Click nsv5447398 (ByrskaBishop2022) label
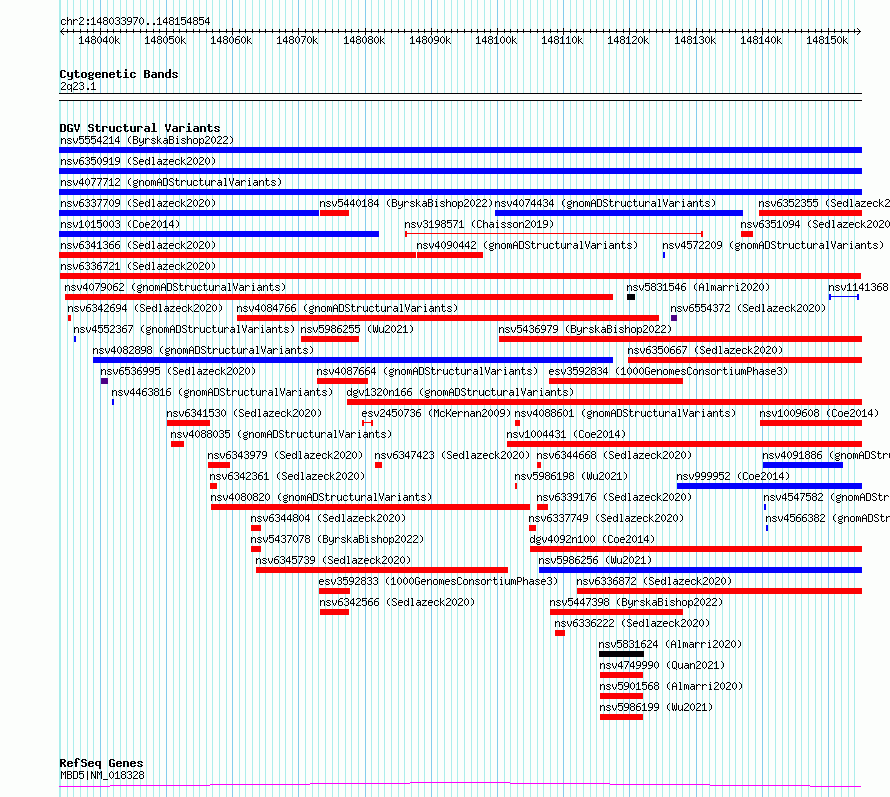This screenshot has width=890, height=797. (x=636, y=602)
